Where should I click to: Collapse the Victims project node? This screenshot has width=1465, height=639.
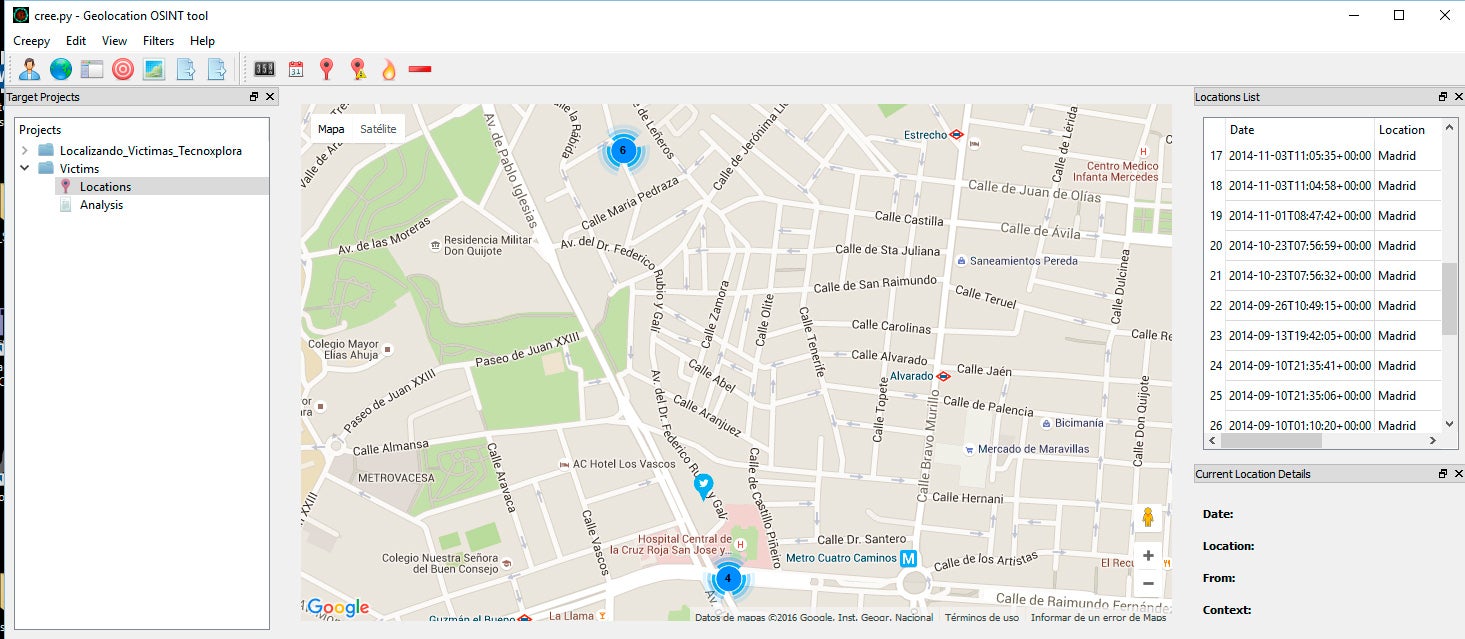tap(25, 168)
